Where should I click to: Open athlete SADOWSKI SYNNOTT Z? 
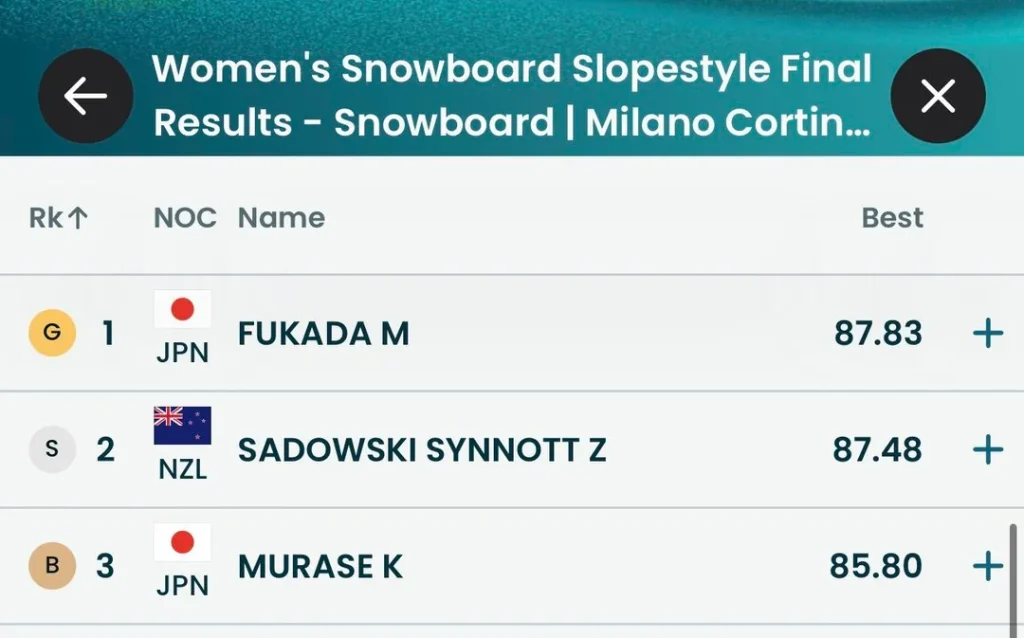[421, 450]
